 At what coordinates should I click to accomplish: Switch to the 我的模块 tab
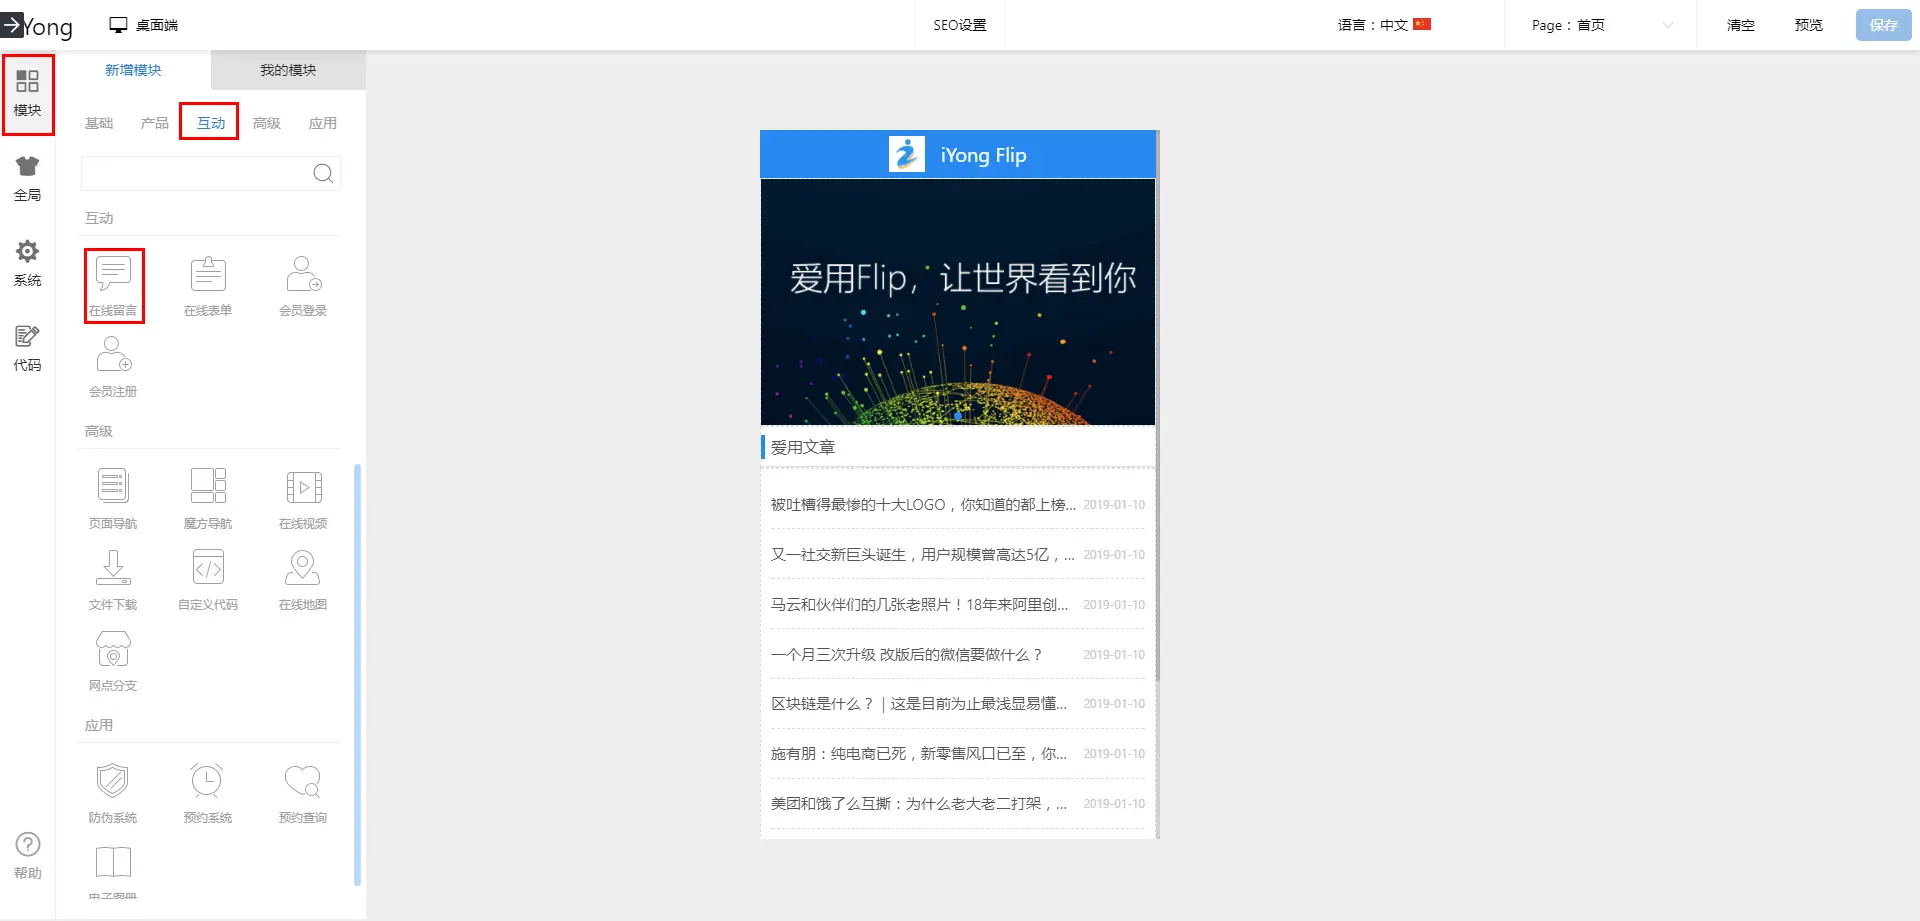[x=288, y=70]
